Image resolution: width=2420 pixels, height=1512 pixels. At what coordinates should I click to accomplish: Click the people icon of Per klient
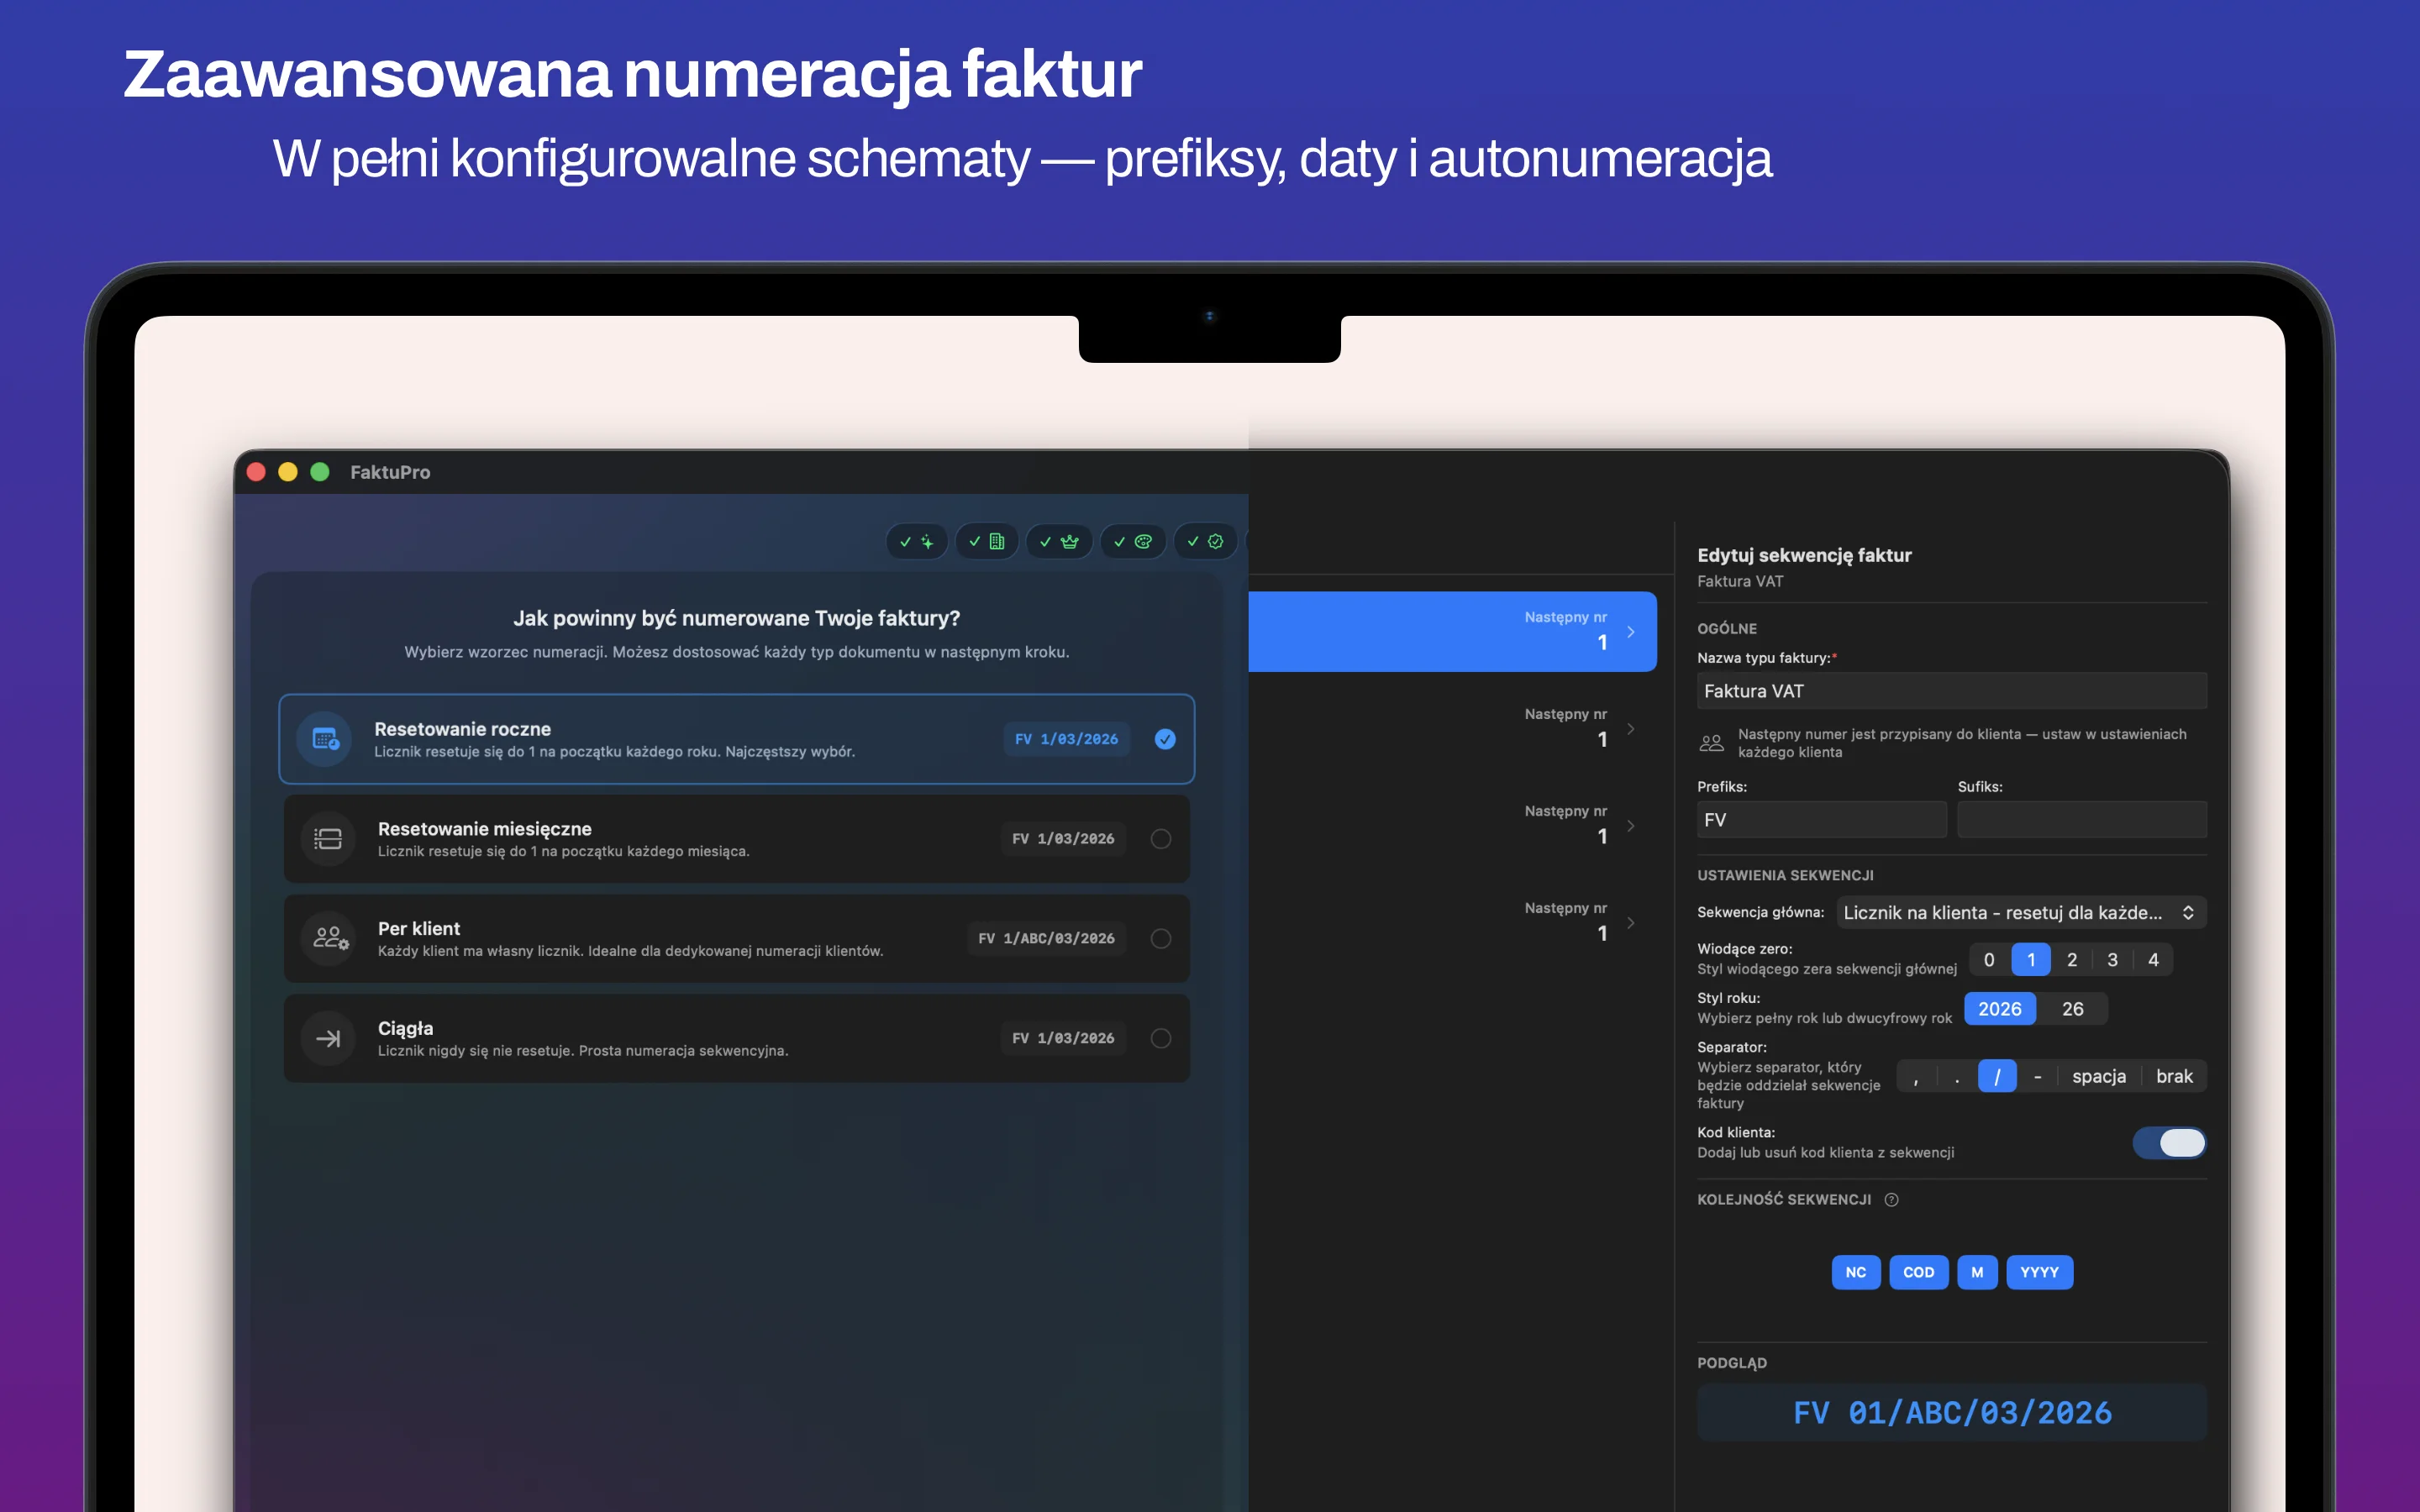(329, 938)
